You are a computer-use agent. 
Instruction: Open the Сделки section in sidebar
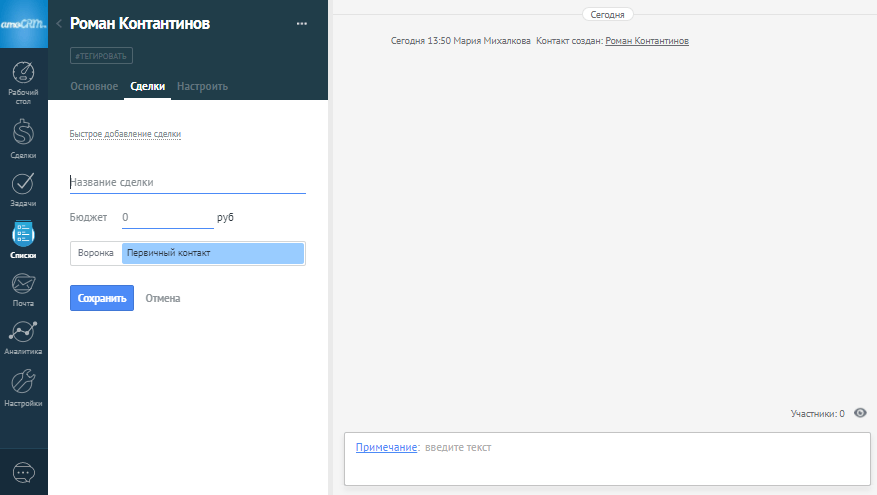point(23,134)
